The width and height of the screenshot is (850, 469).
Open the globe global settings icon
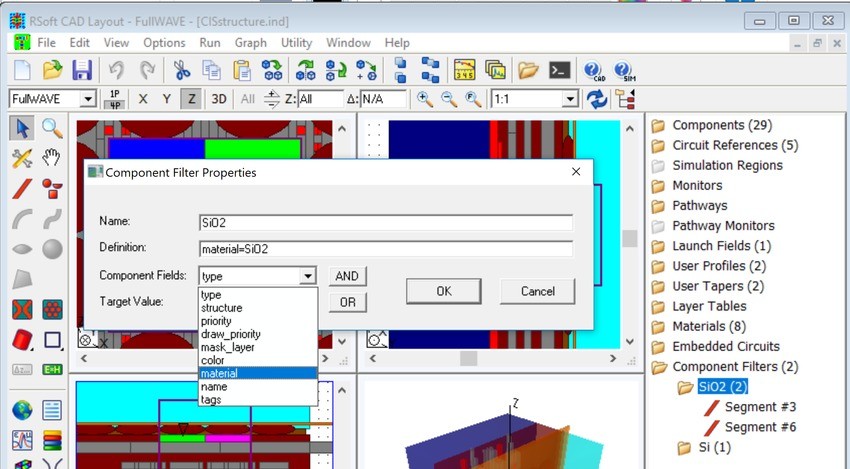[x=22, y=410]
